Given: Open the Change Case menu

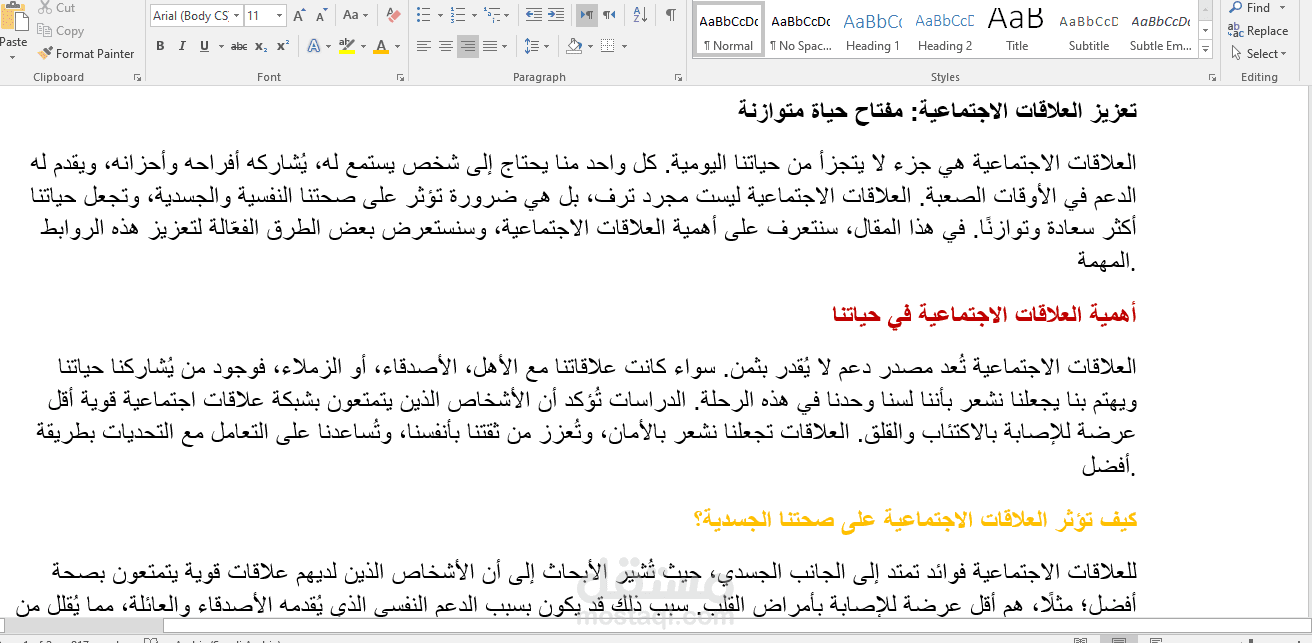Looking at the screenshot, I should 356,16.
